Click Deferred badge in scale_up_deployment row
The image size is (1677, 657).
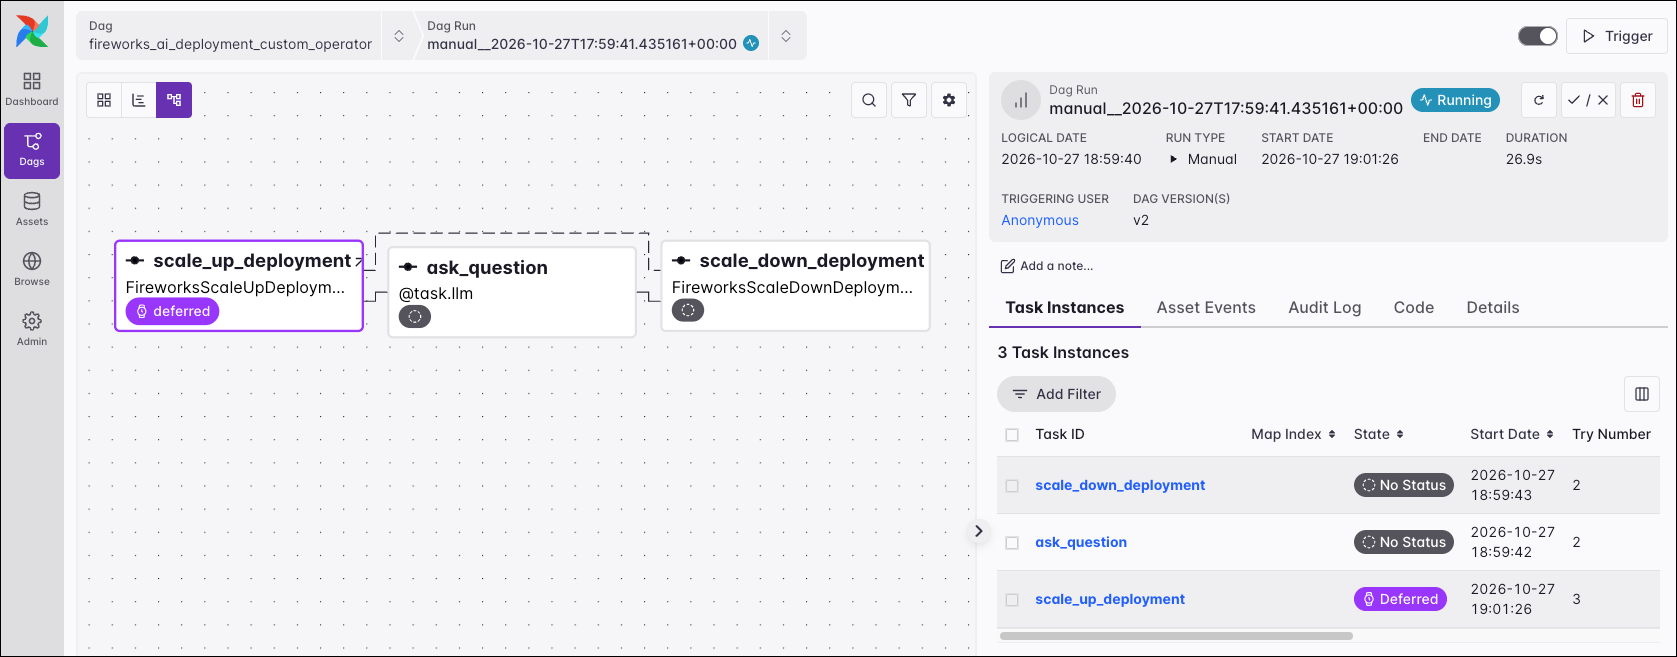1400,599
